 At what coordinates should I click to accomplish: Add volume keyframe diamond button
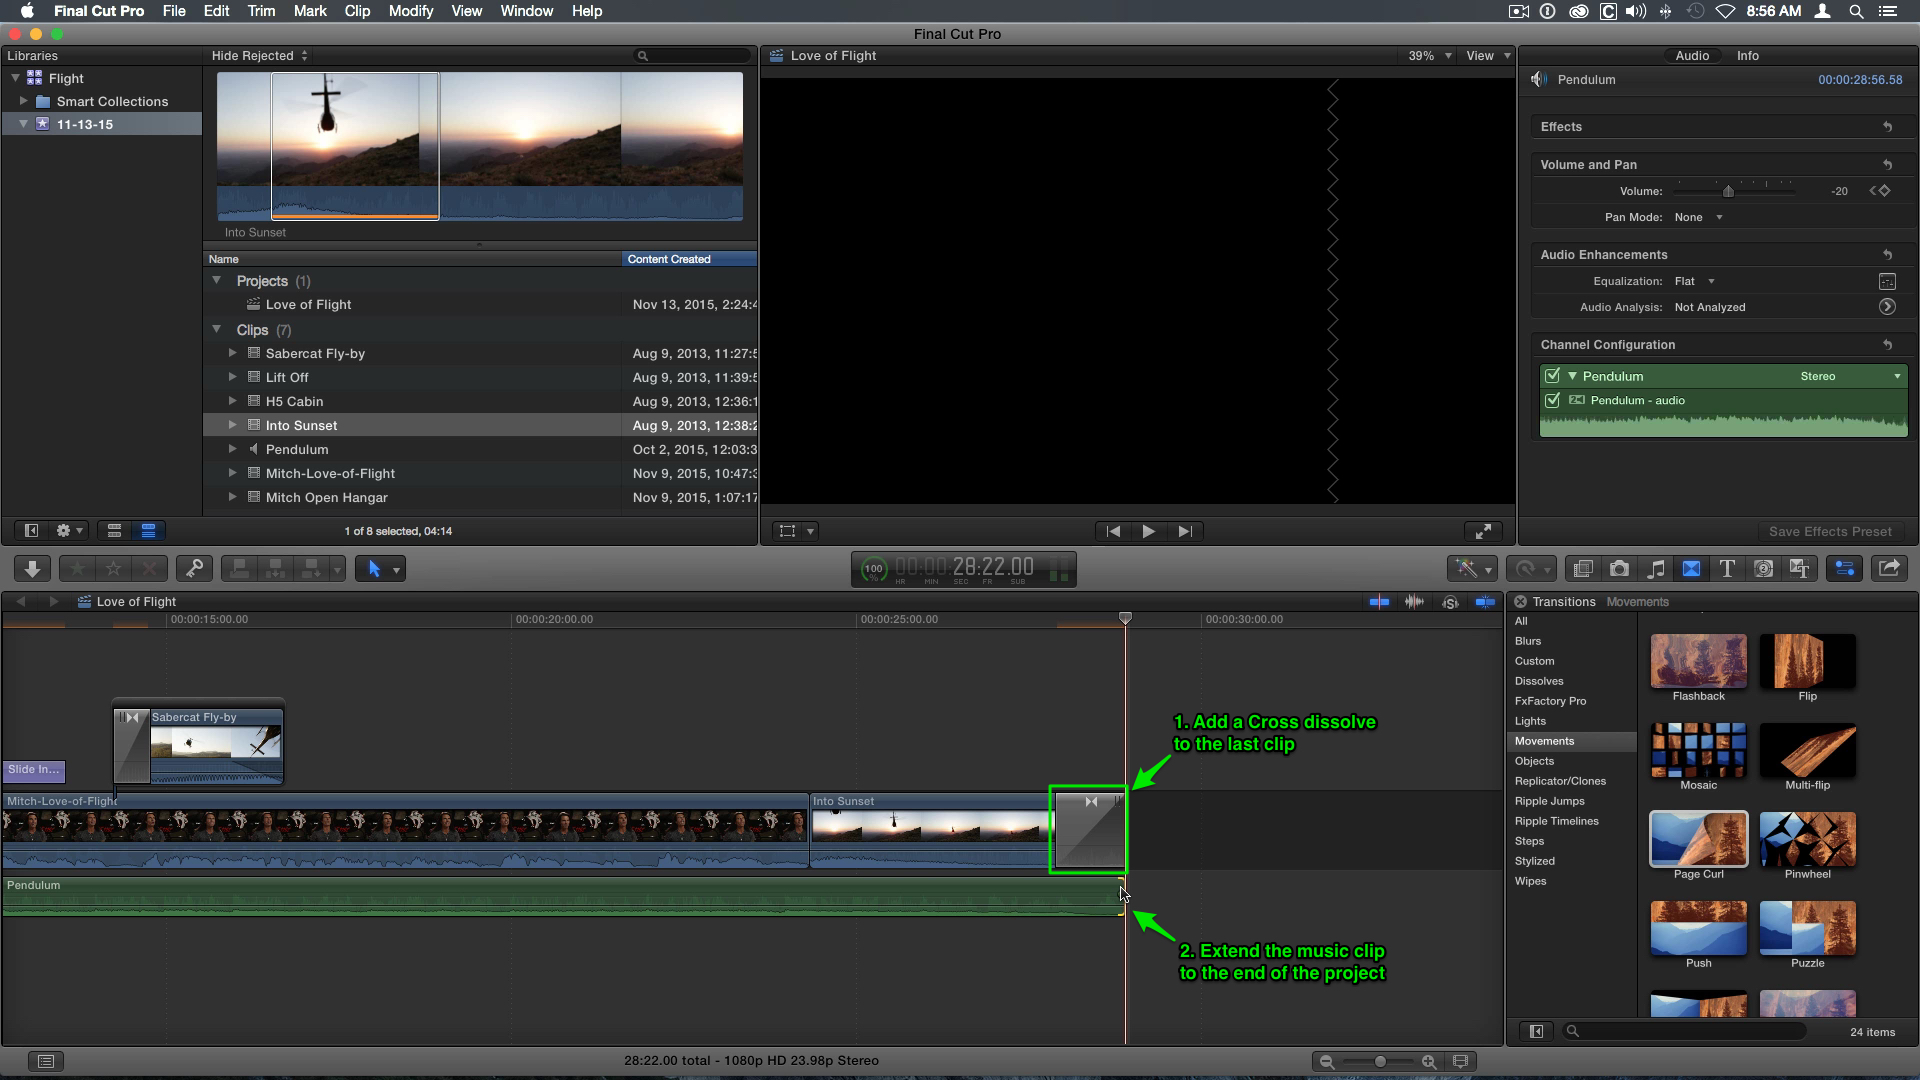(1885, 191)
